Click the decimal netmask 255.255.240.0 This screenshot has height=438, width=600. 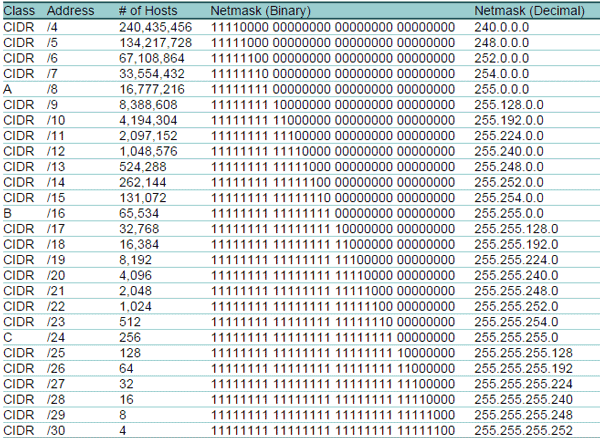click(515, 276)
